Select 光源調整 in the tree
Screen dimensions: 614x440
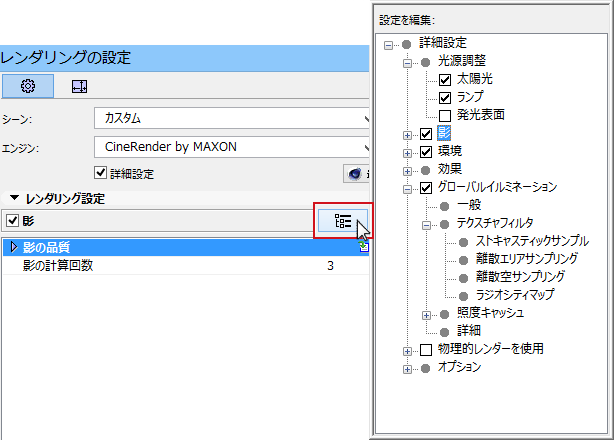coord(462,61)
